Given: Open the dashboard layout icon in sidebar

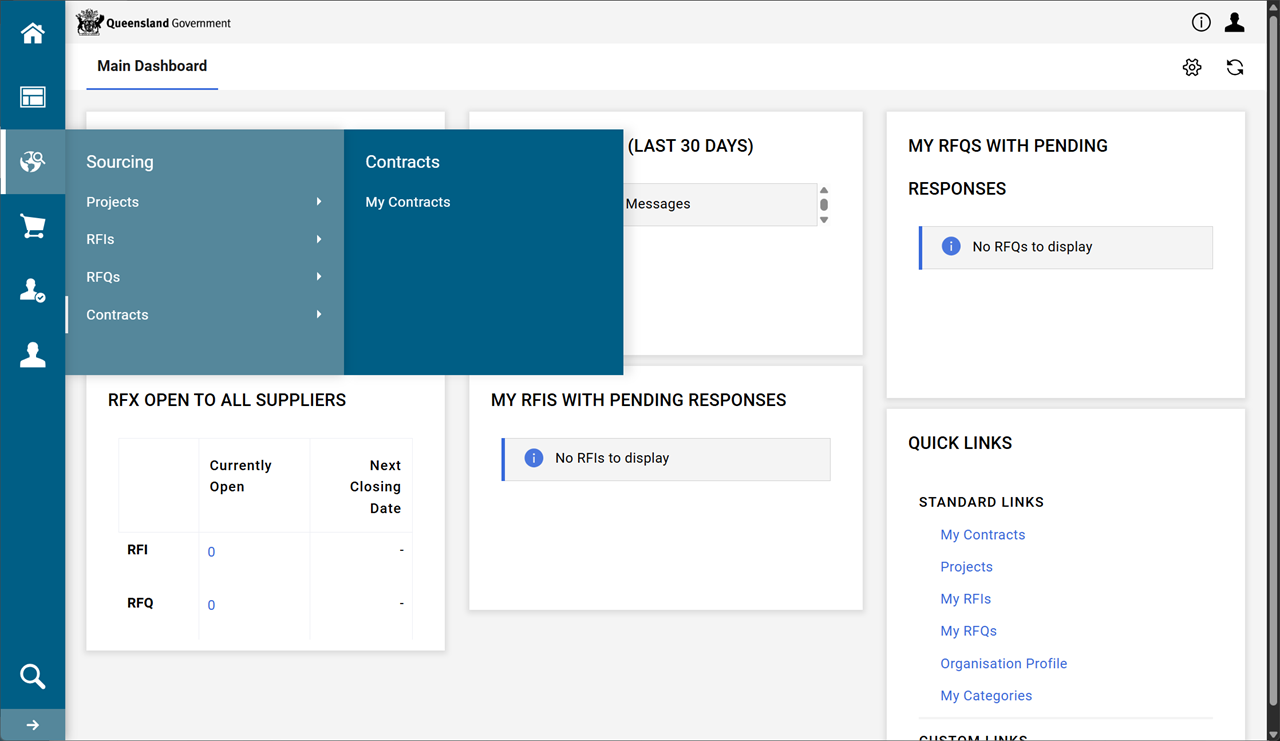Looking at the screenshot, I should pos(32,97).
